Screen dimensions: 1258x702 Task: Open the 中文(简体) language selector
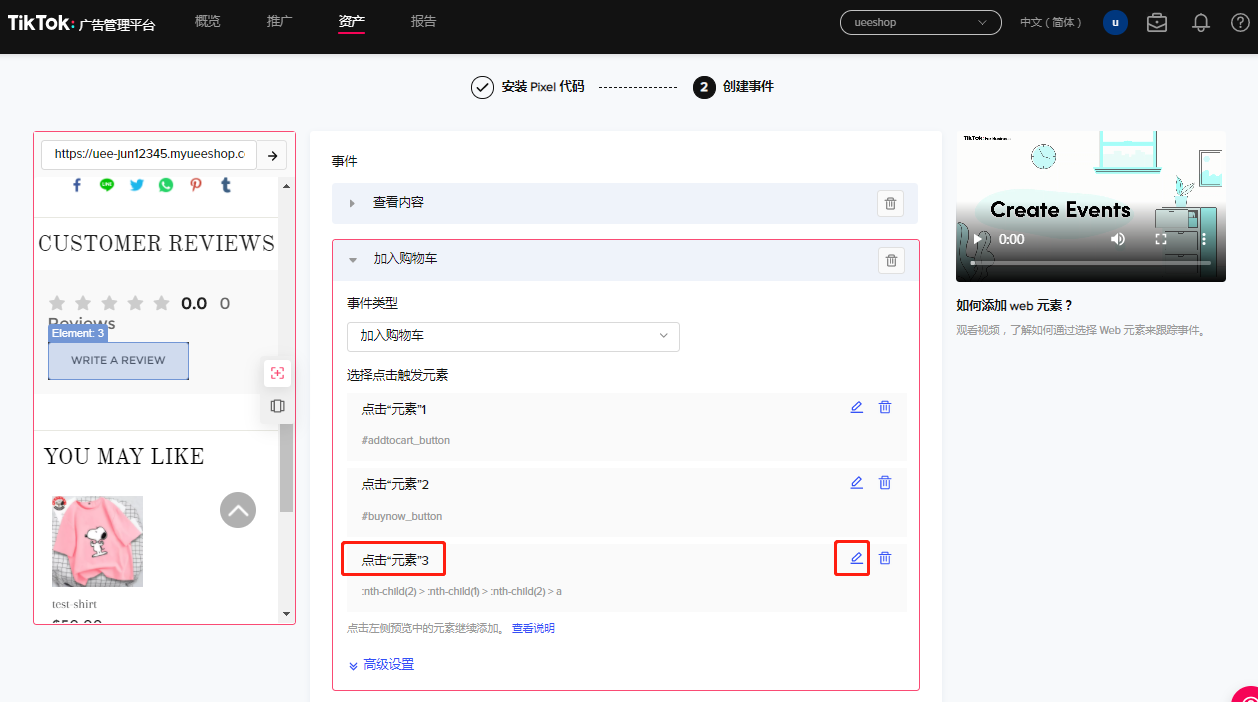click(x=1051, y=22)
